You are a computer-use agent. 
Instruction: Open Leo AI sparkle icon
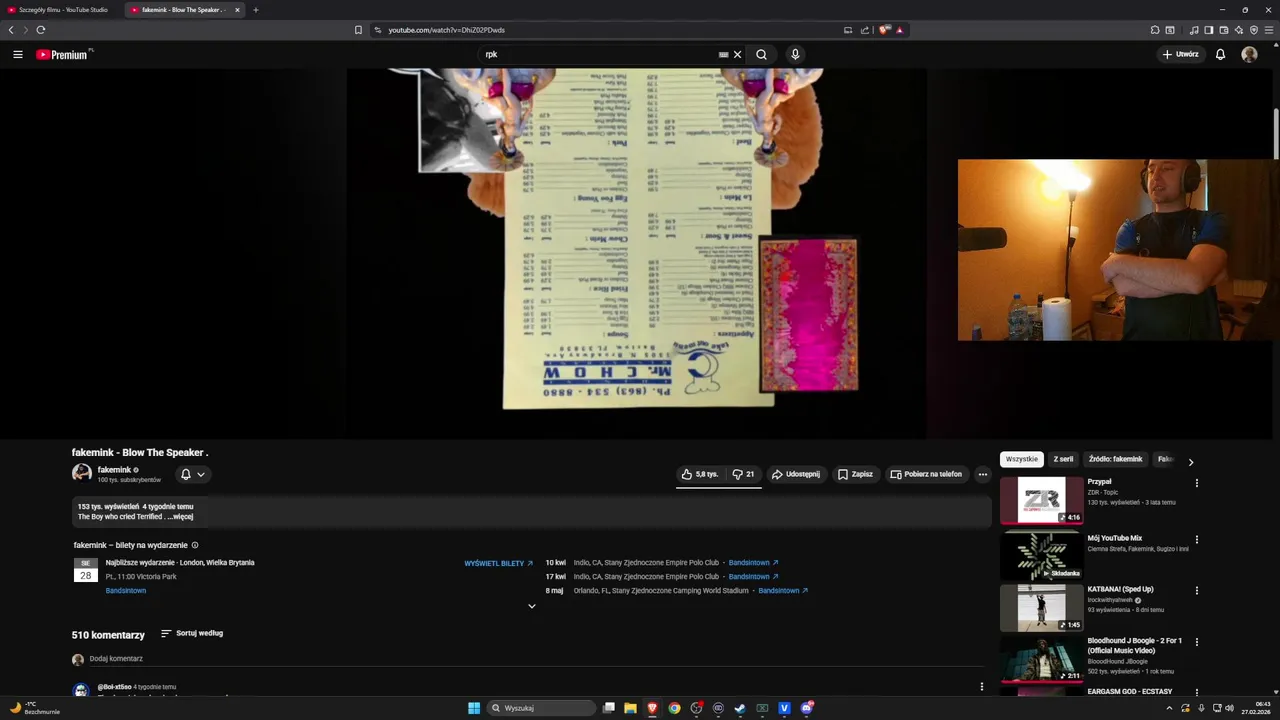(1238, 30)
